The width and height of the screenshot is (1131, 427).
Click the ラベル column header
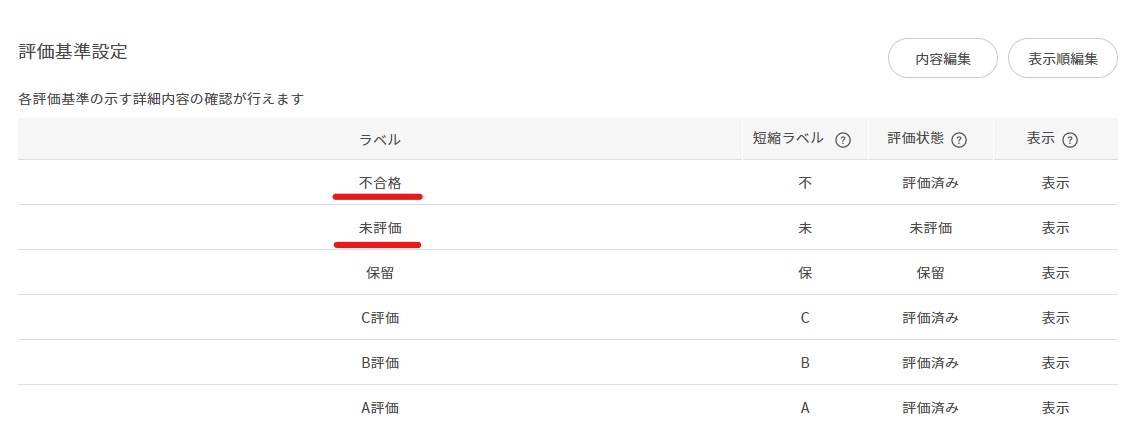tap(379, 140)
